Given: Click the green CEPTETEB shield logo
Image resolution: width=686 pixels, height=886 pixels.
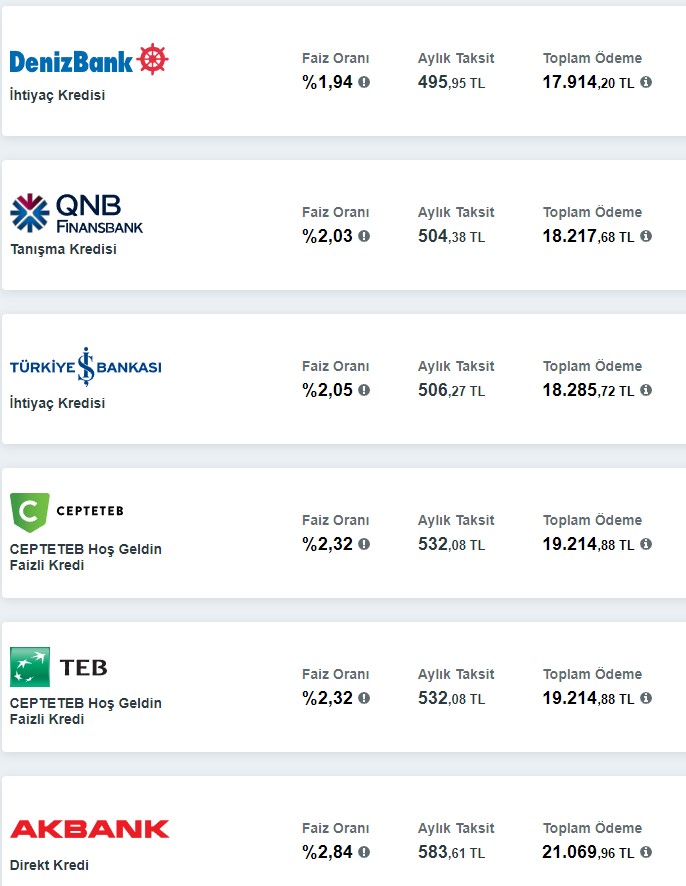Looking at the screenshot, I should pos(30,512).
